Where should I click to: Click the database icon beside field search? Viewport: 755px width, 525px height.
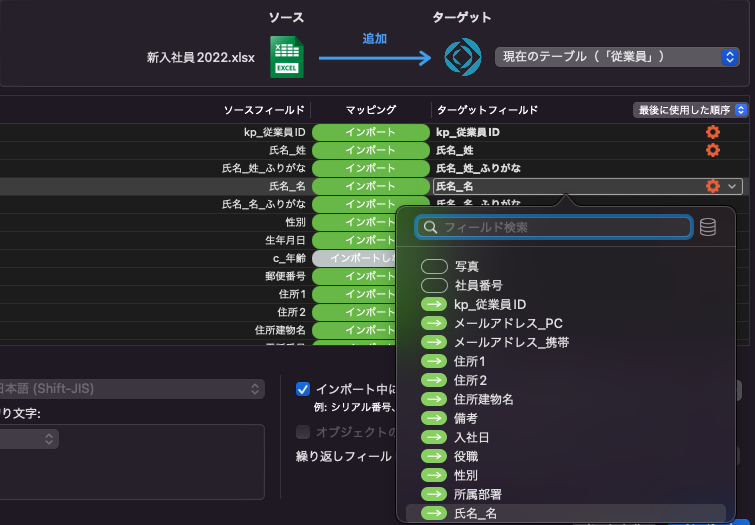708,227
